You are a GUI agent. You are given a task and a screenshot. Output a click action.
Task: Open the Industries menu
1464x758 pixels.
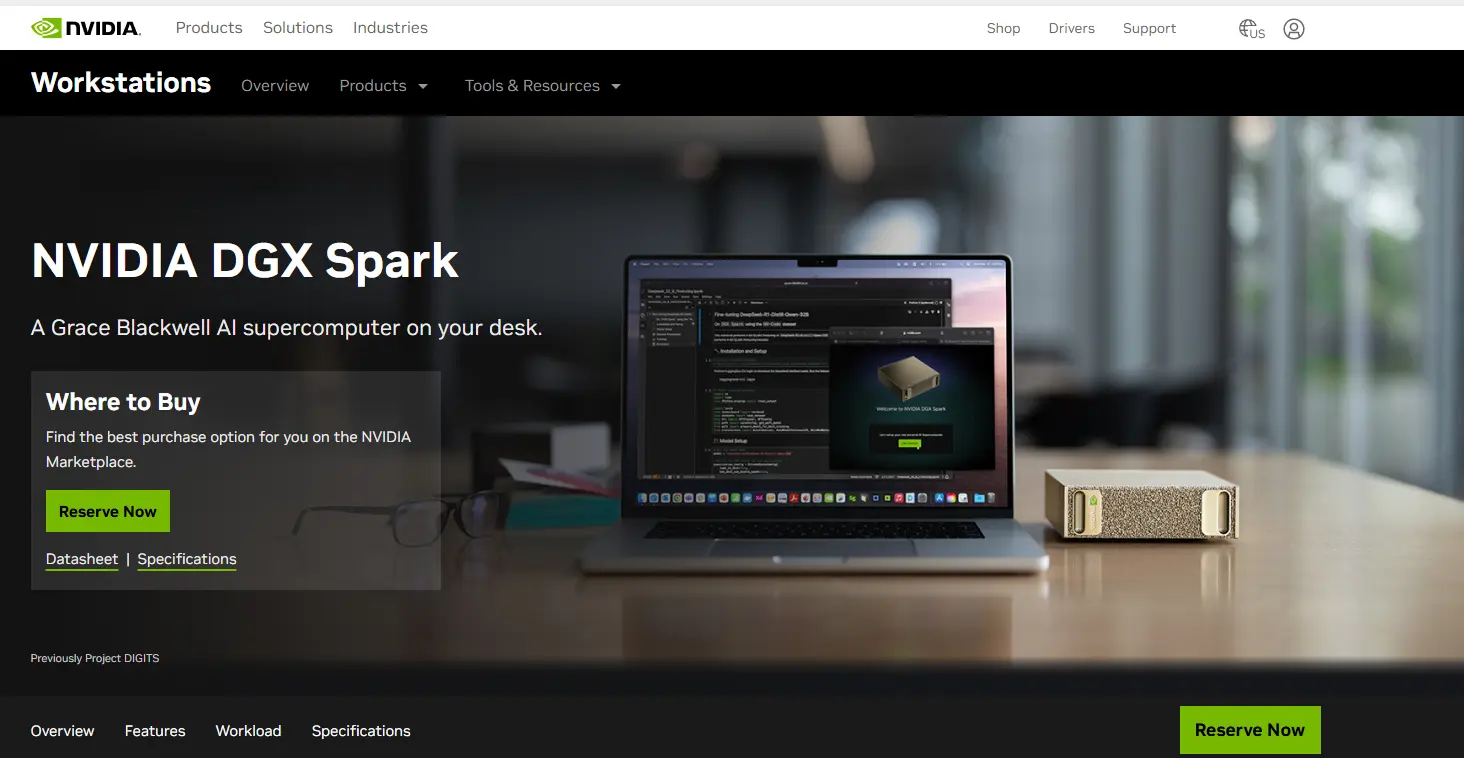(x=390, y=28)
